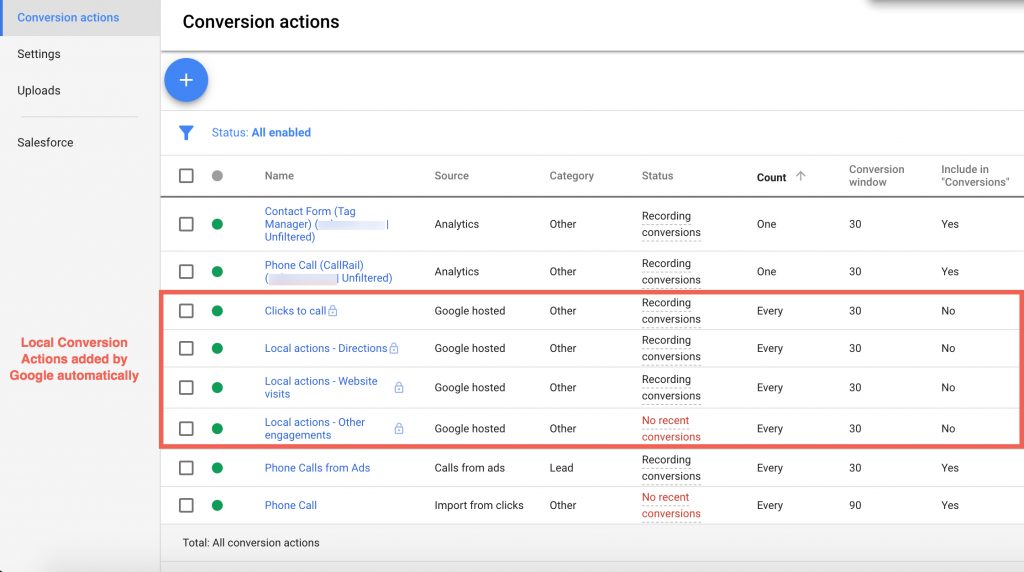
Task: Check the Phone Call row checkbox
Action: [x=186, y=505]
